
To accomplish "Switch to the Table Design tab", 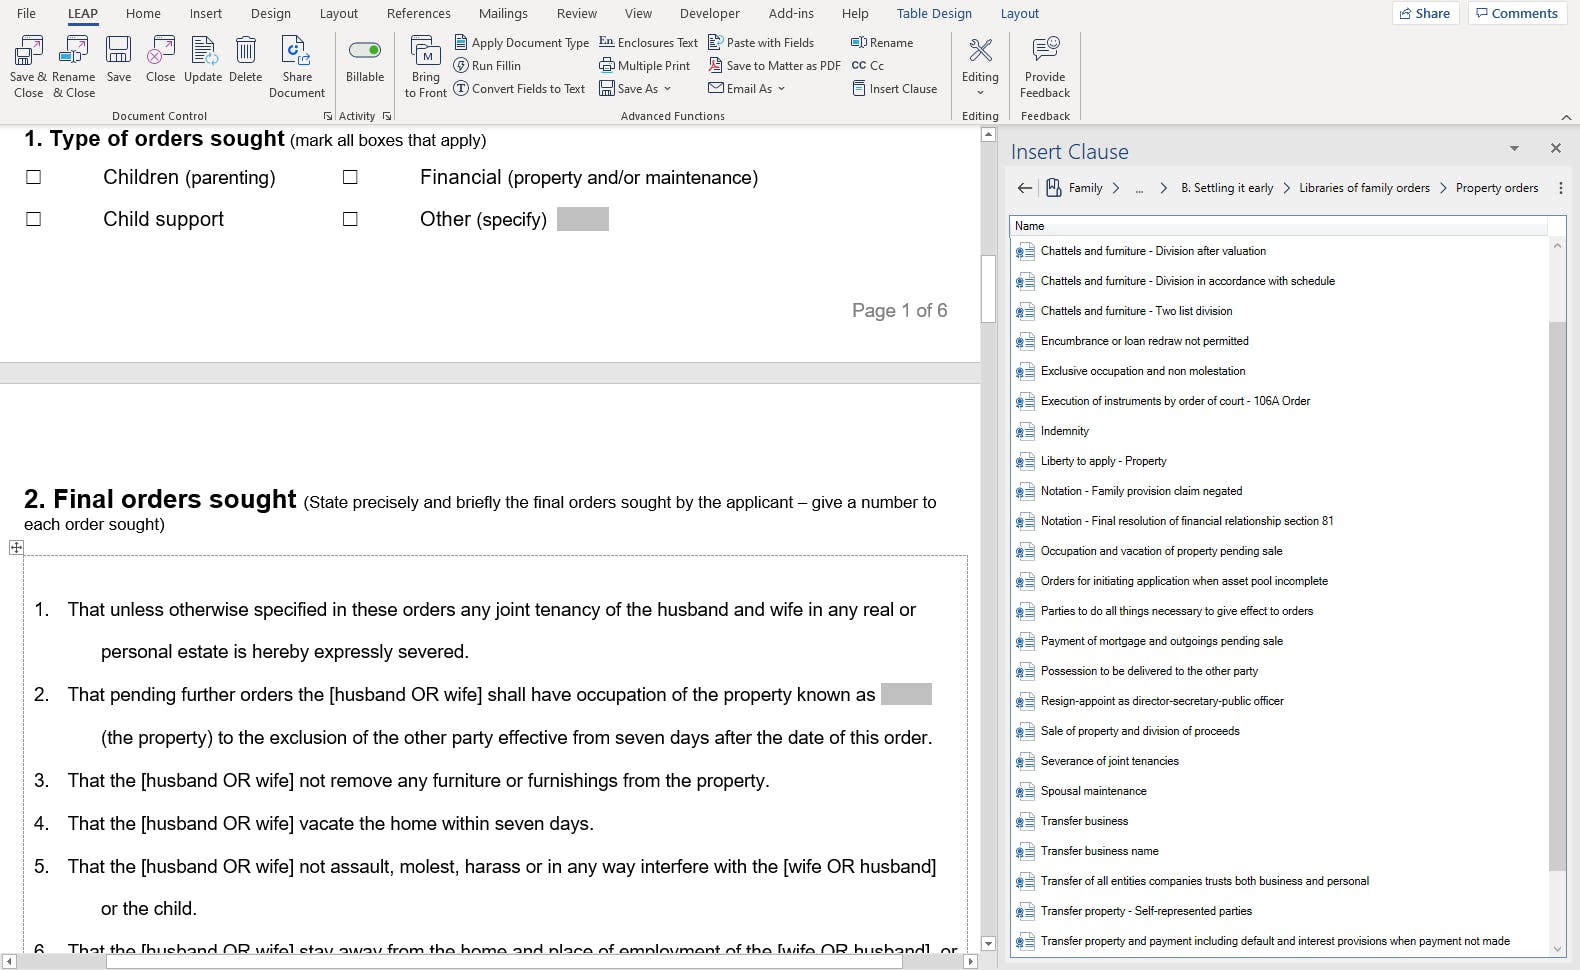I will 934,14.
